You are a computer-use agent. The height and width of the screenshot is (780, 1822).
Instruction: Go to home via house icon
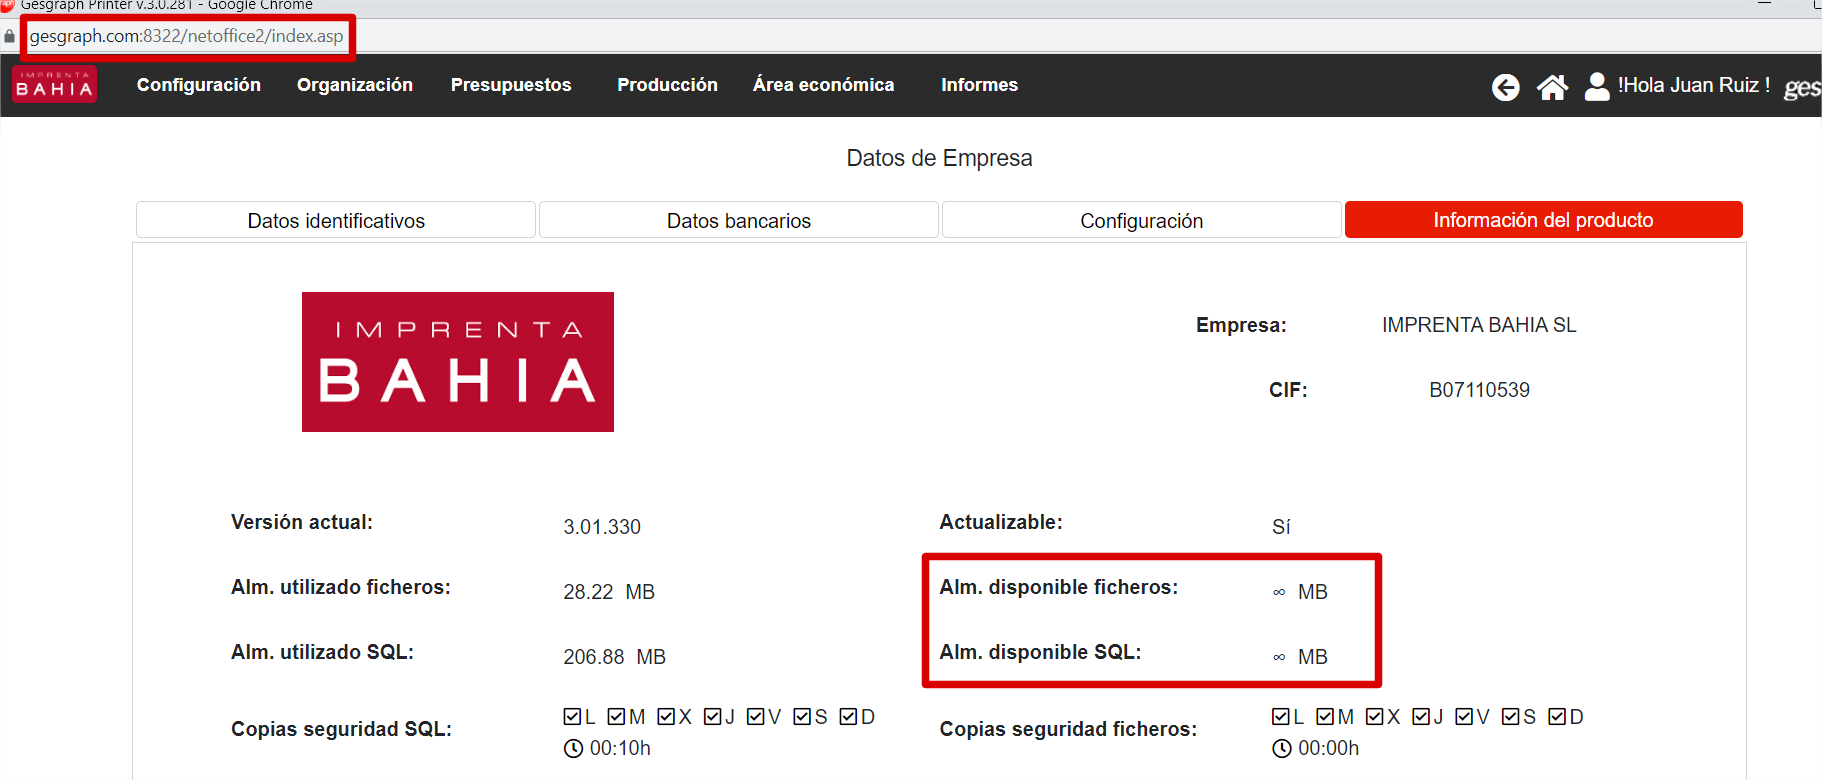tap(1552, 88)
